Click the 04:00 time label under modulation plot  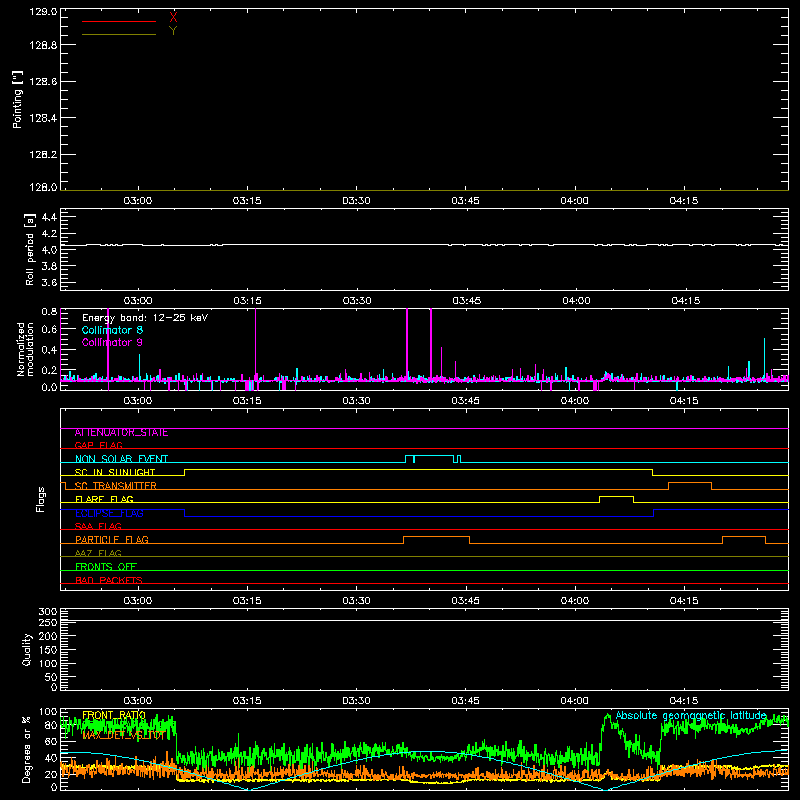574,401
